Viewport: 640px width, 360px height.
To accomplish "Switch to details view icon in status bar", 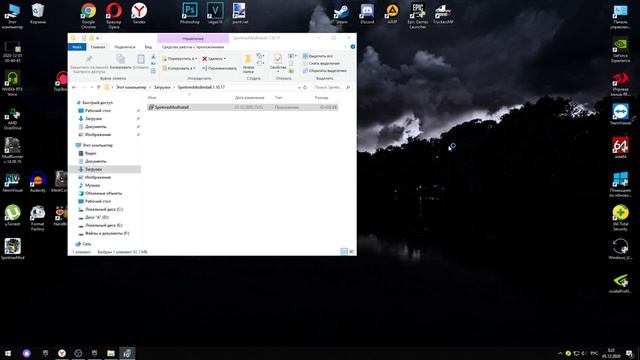I will (x=344, y=251).
